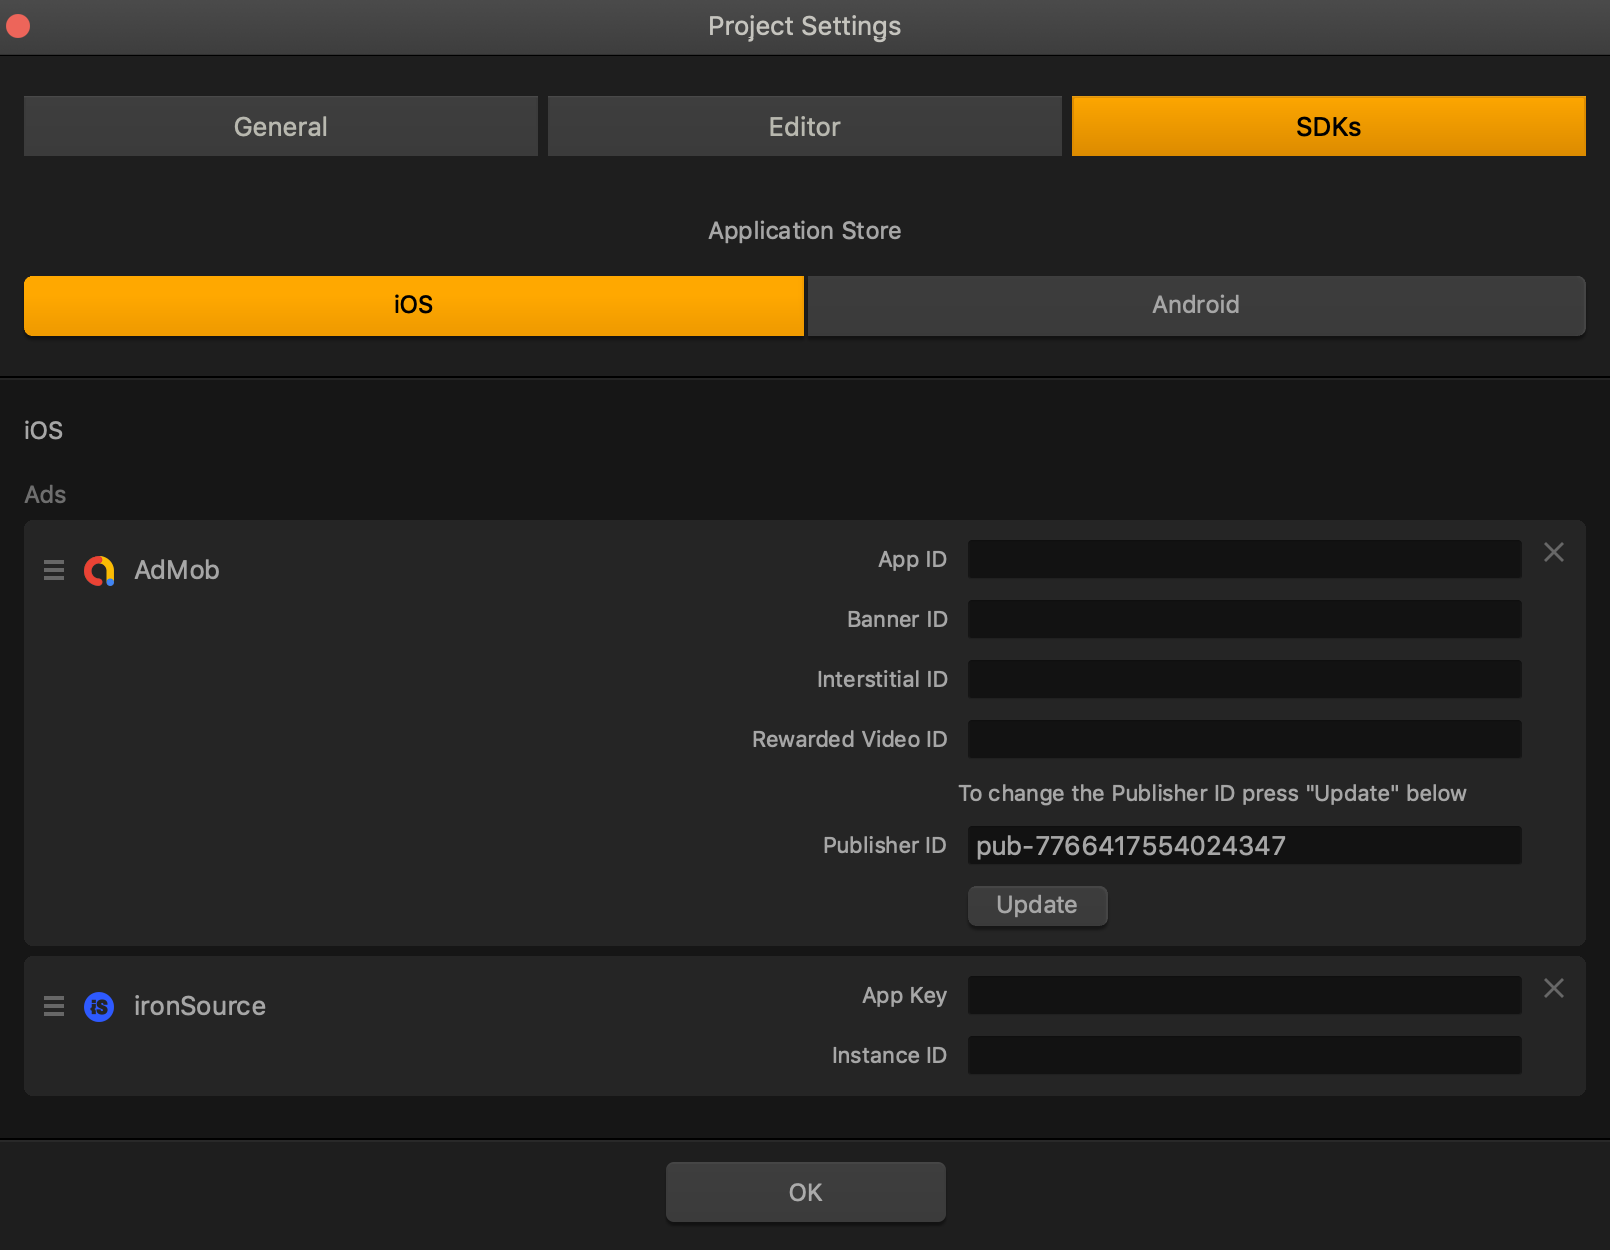Remove the ironSource SDK with X icon
This screenshot has height=1250, width=1610.
click(1553, 989)
